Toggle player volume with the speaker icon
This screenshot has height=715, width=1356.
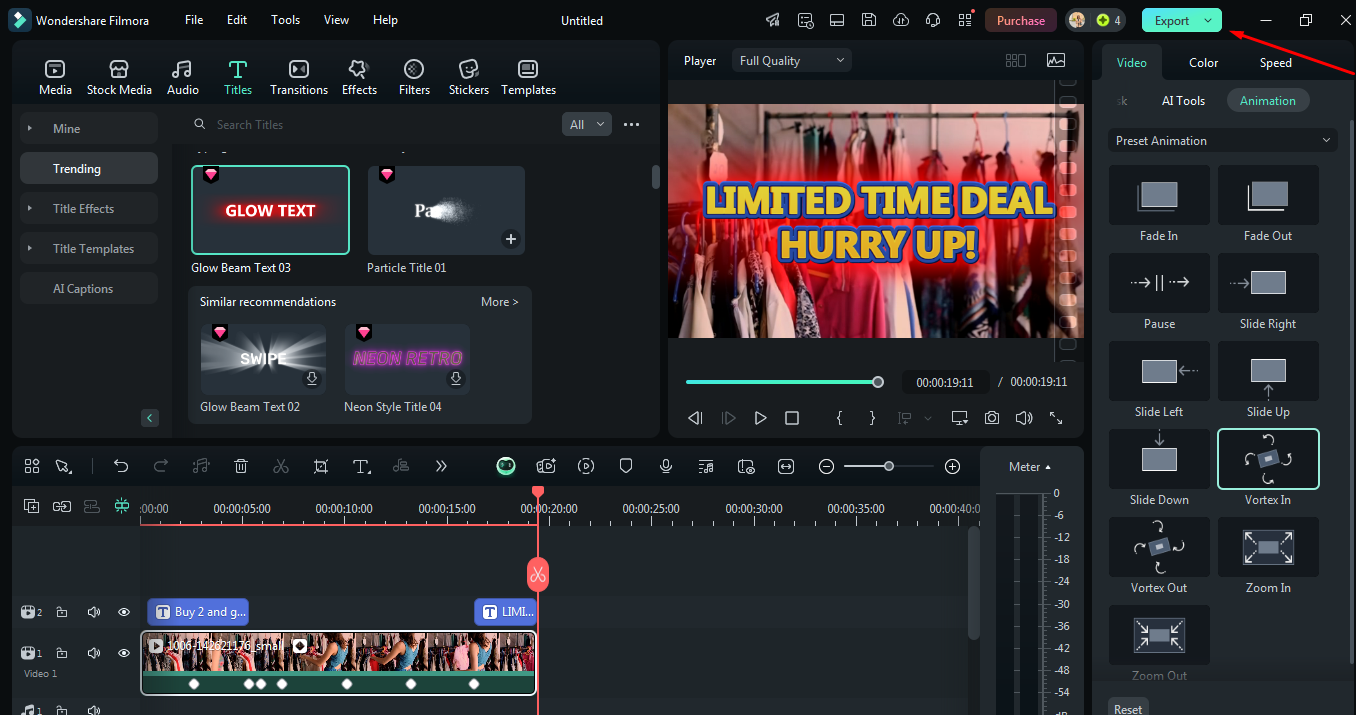tap(1024, 418)
